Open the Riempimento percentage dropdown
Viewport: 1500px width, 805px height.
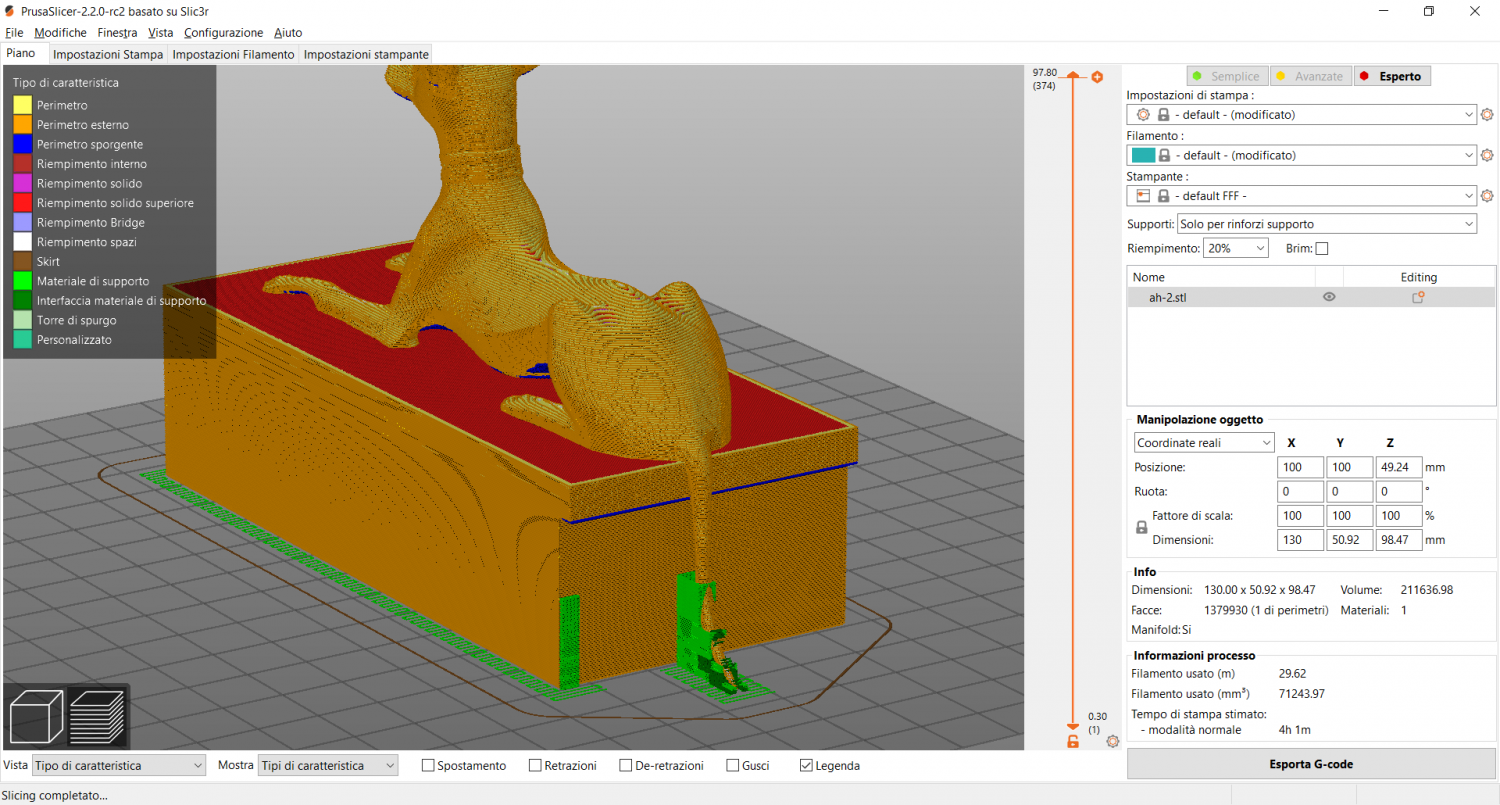click(x=1236, y=248)
